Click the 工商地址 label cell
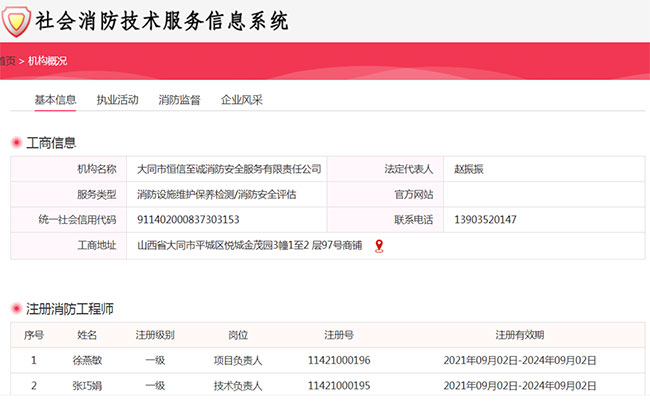Screen dimensions: 650x408 click(x=69, y=246)
